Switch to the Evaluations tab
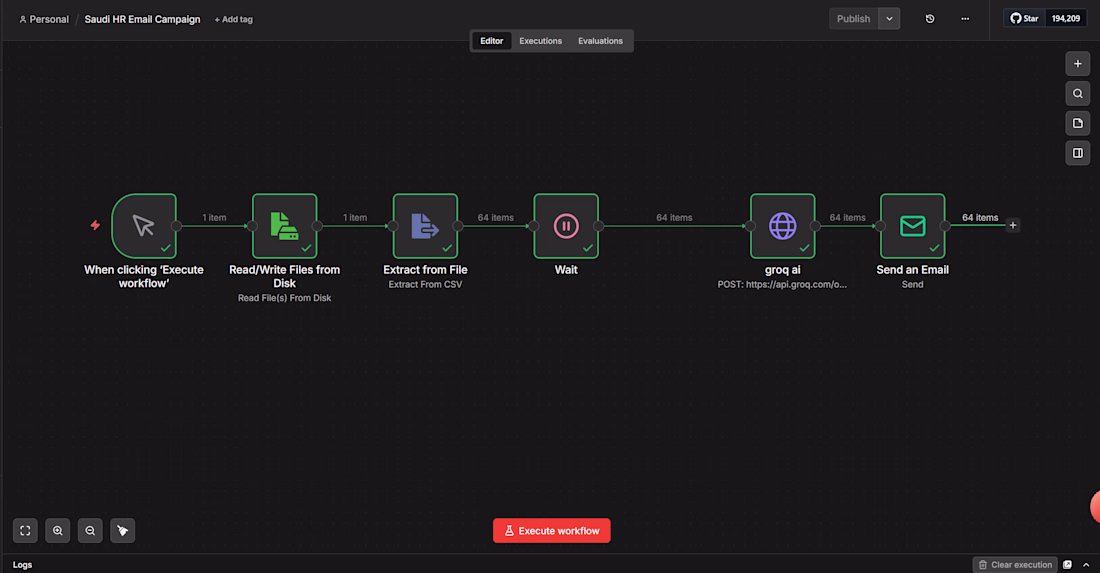 coord(600,41)
